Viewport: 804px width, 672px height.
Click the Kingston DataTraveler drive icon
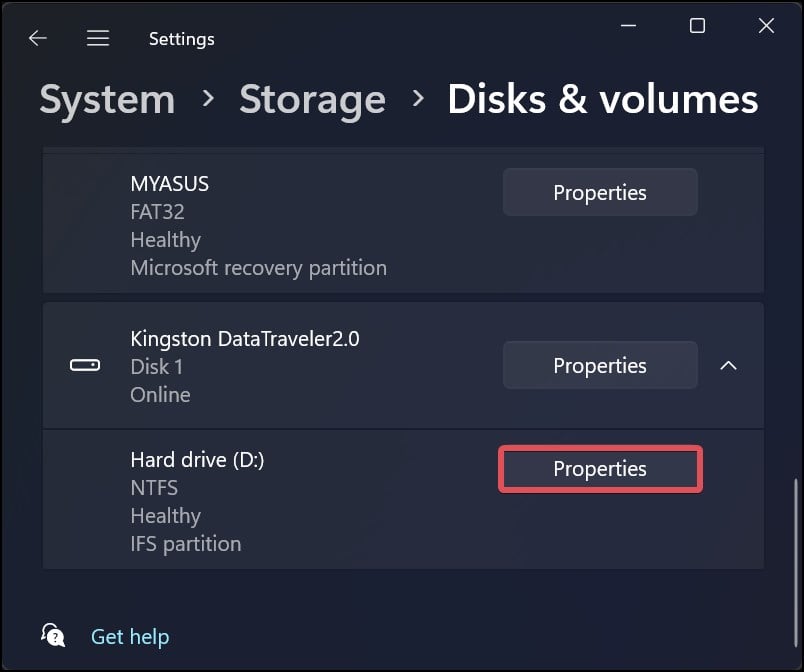tap(85, 365)
